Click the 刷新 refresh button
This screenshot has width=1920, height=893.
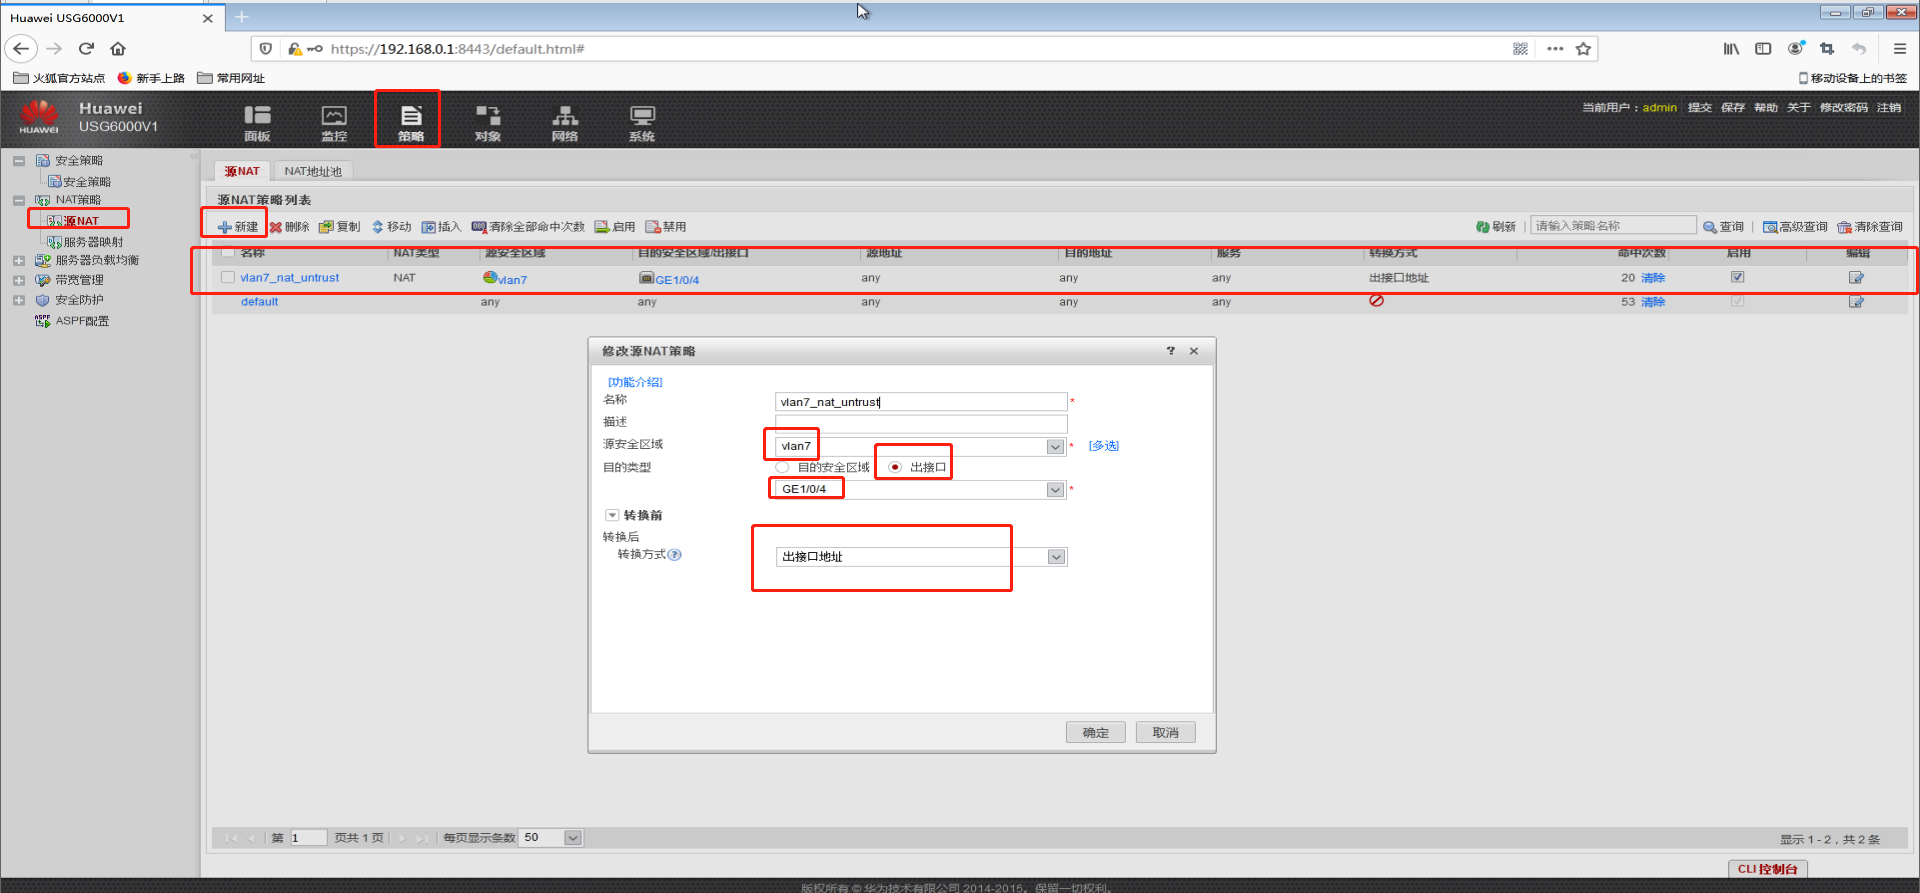tap(1496, 227)
